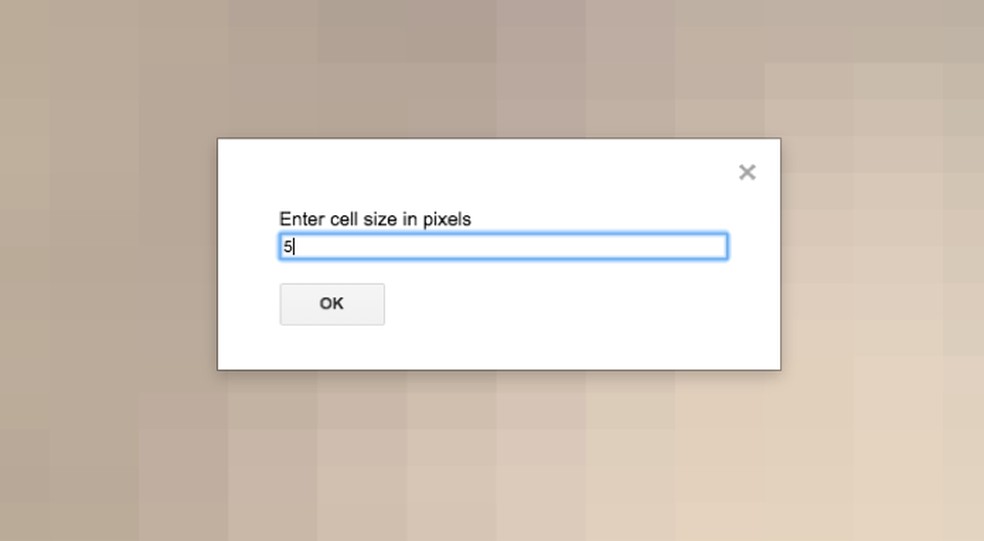Place cursor in the pixel size text box
This screenshot has width=984, height=541.
pos(503,247)
